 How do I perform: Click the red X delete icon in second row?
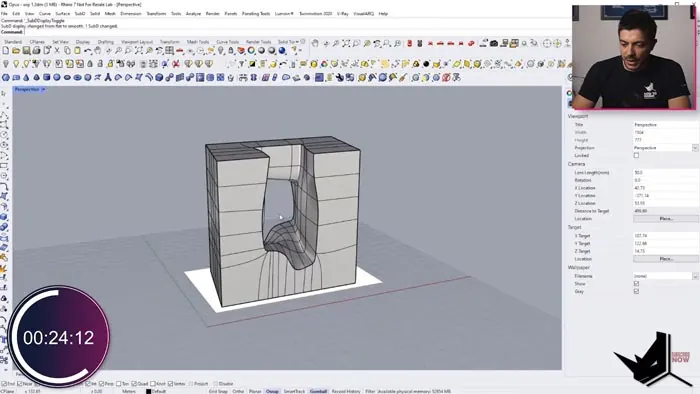coord(175,64)
